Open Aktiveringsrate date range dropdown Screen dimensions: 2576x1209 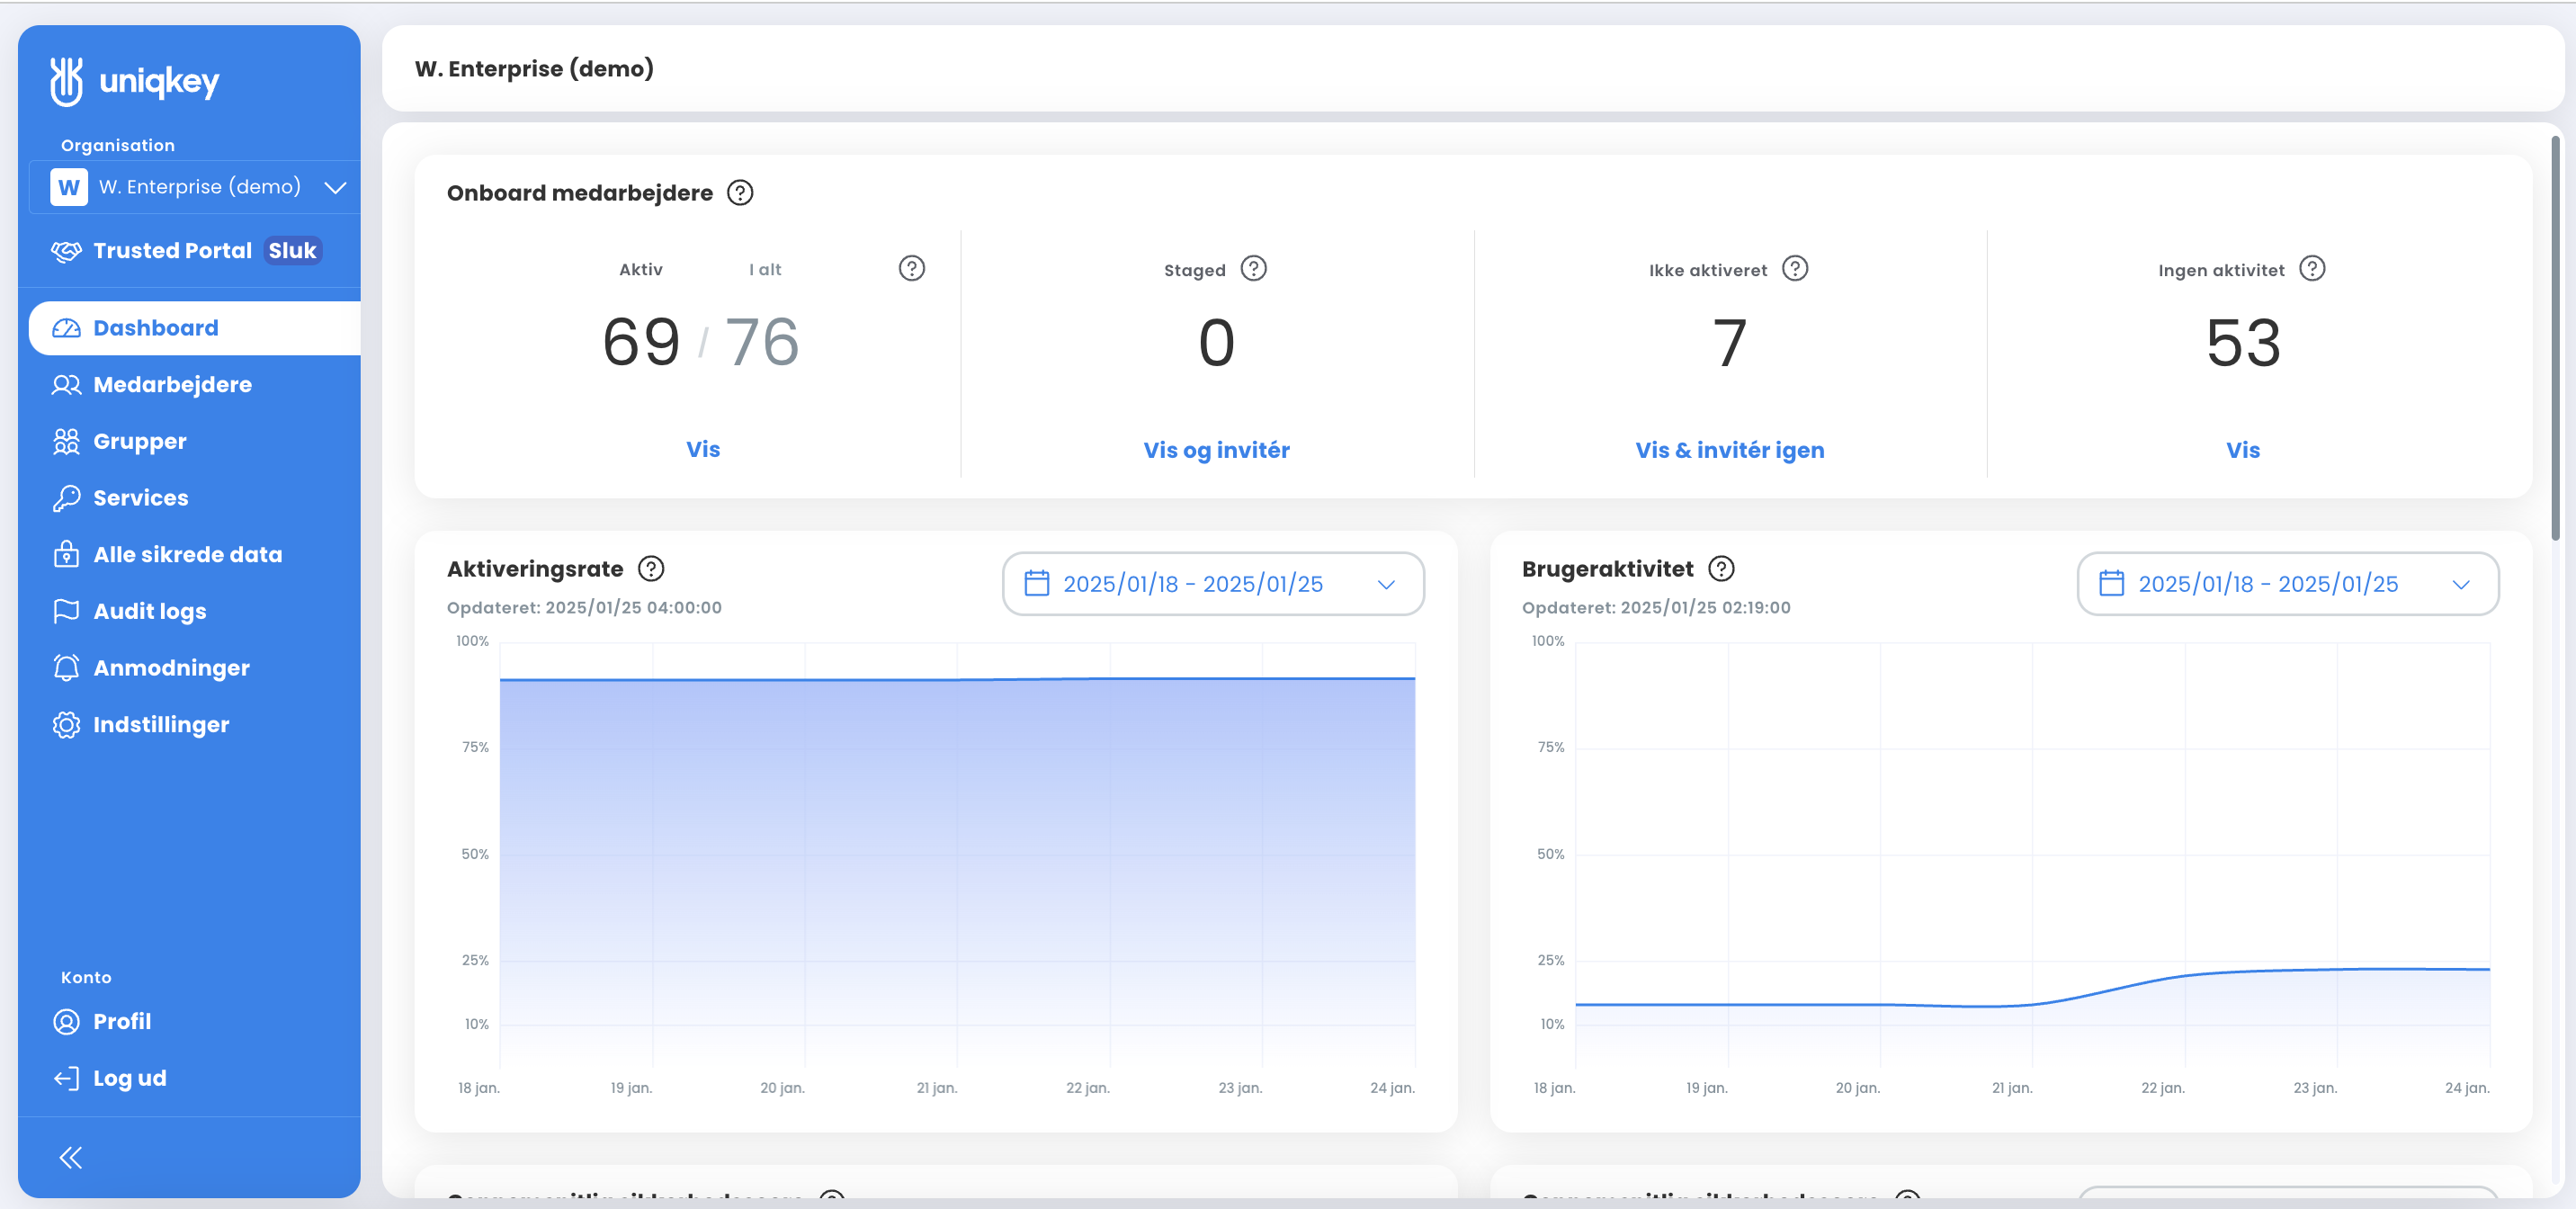(x=1213, y=584)
